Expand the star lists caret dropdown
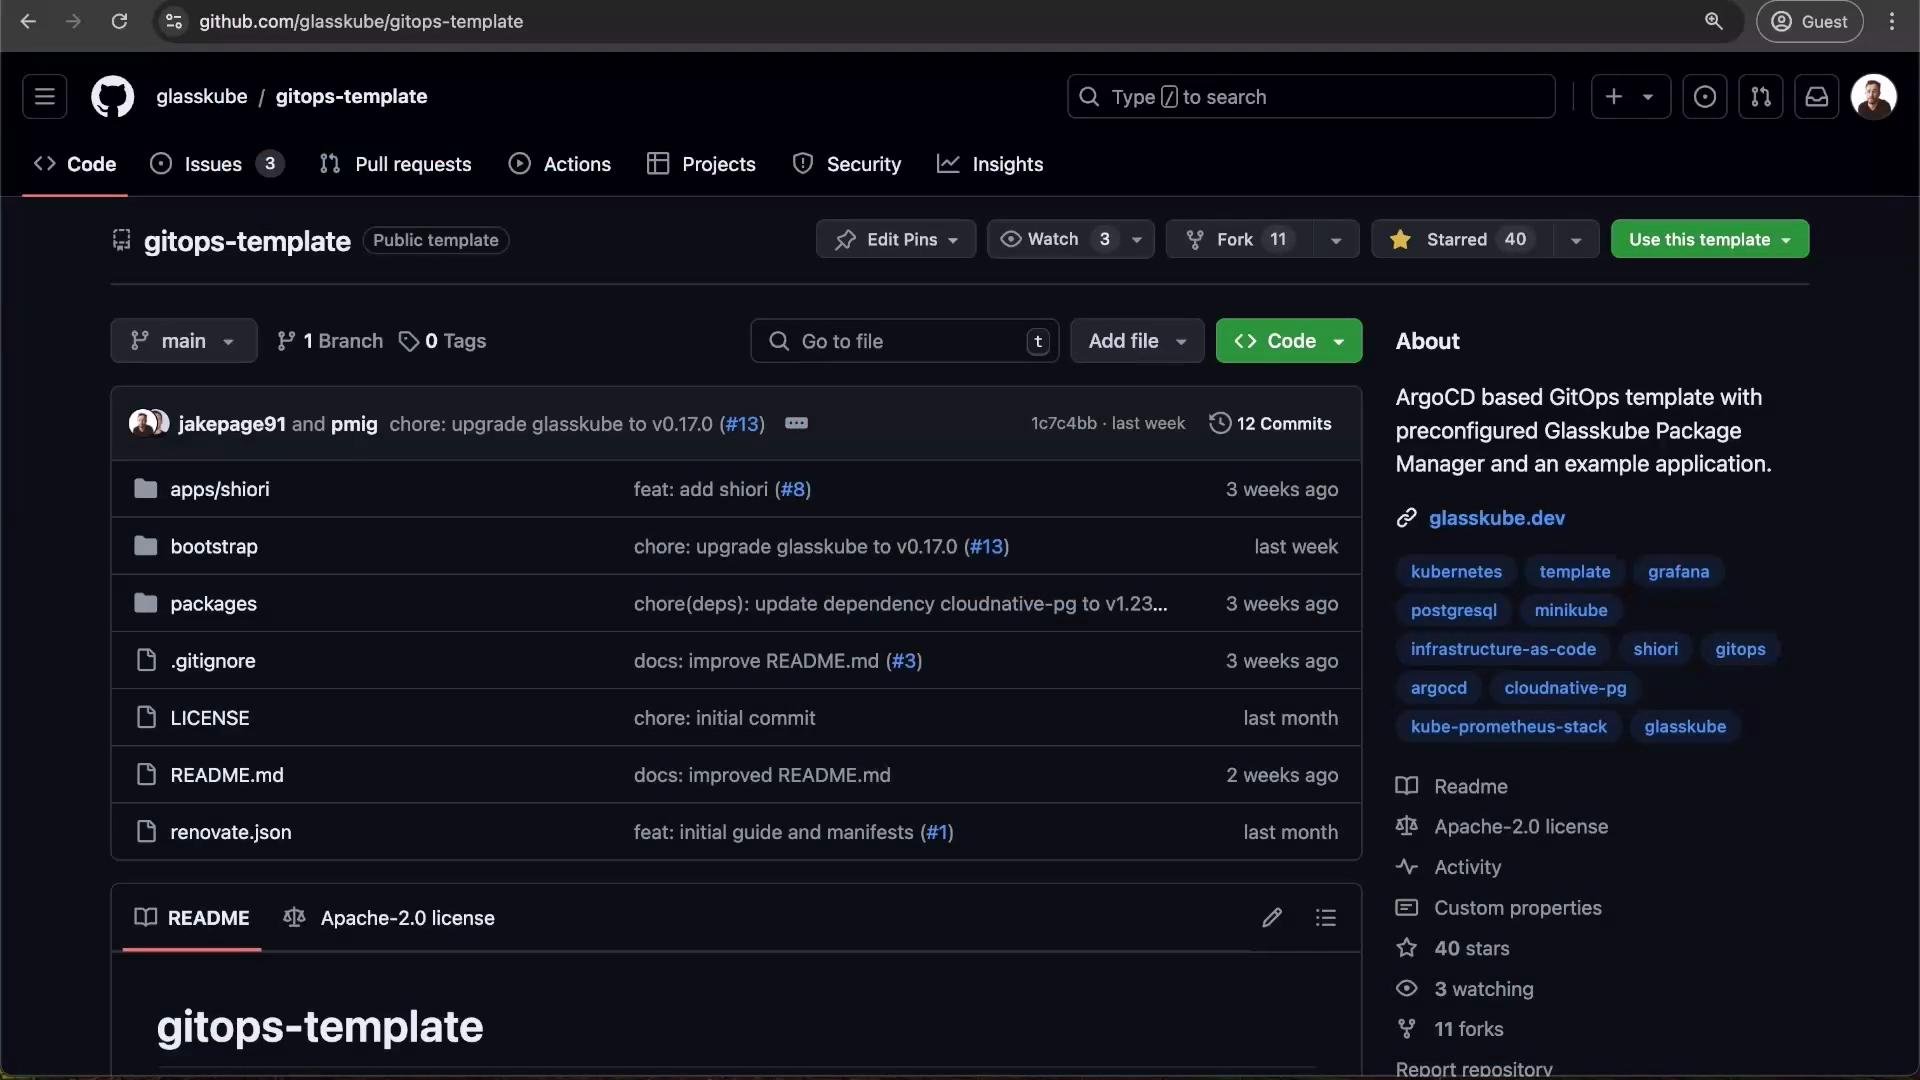 1576,239
